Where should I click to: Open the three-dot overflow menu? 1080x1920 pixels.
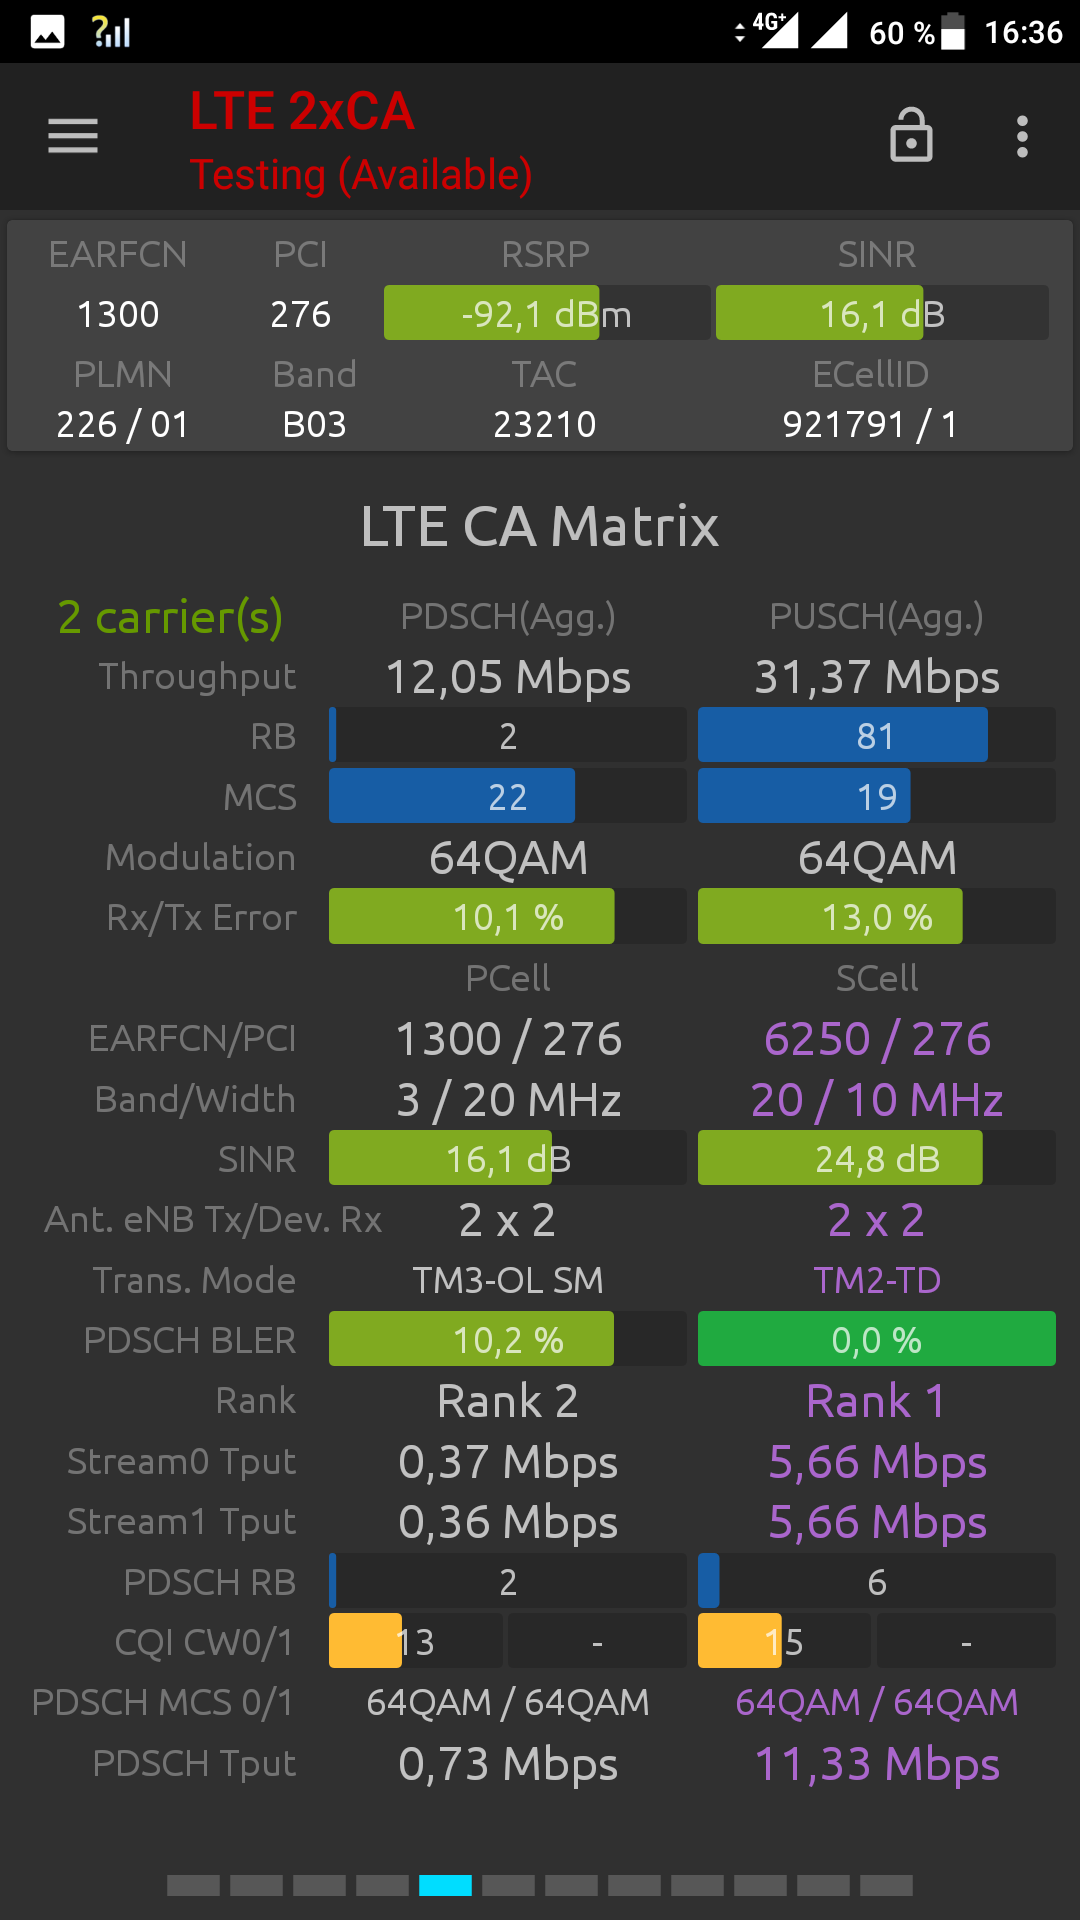click(x=1022, y=136)
